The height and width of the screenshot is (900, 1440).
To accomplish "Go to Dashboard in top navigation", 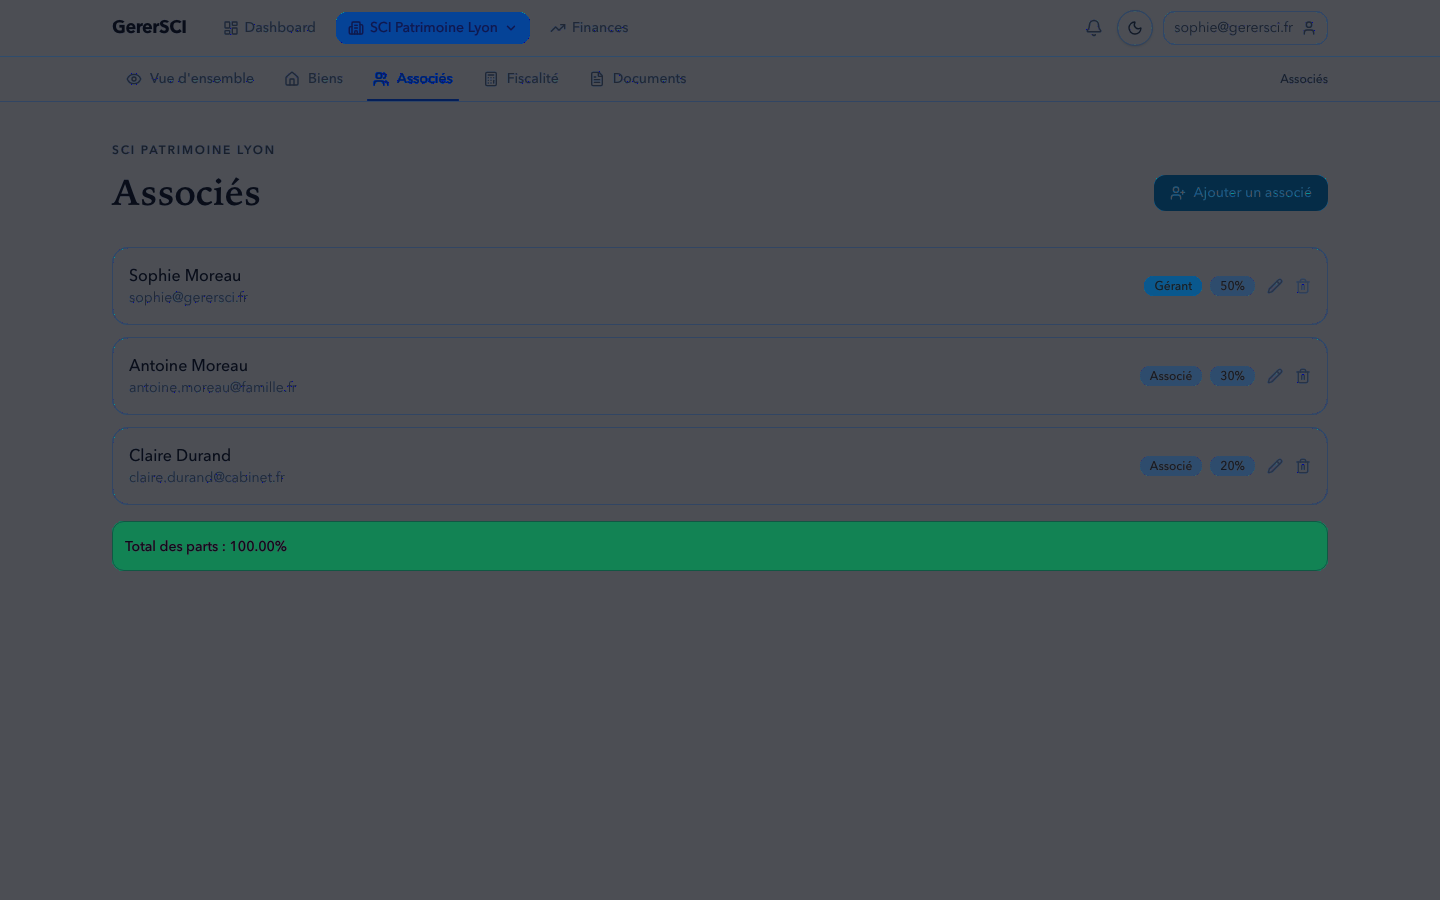I will click(x=270, y=28).
